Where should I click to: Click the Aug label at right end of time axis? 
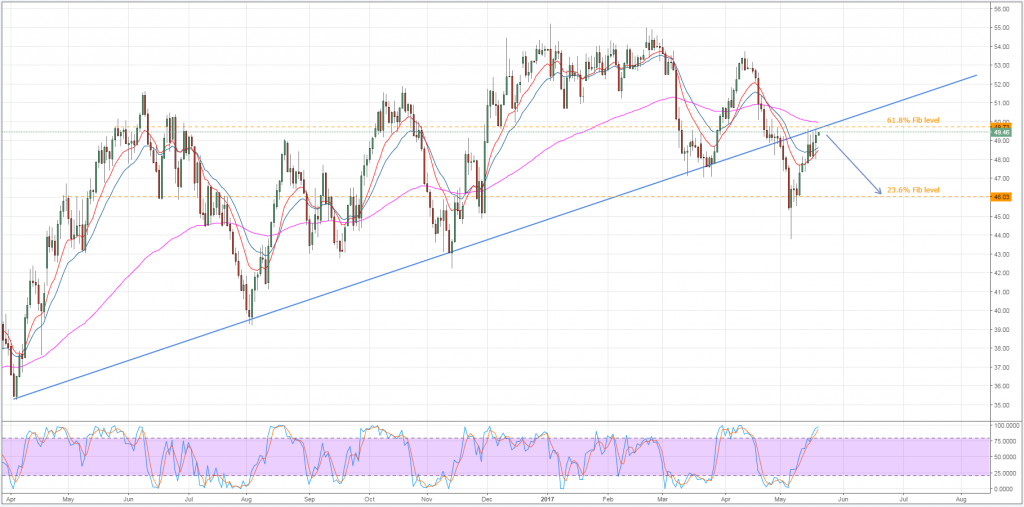[x=961, y=496]
